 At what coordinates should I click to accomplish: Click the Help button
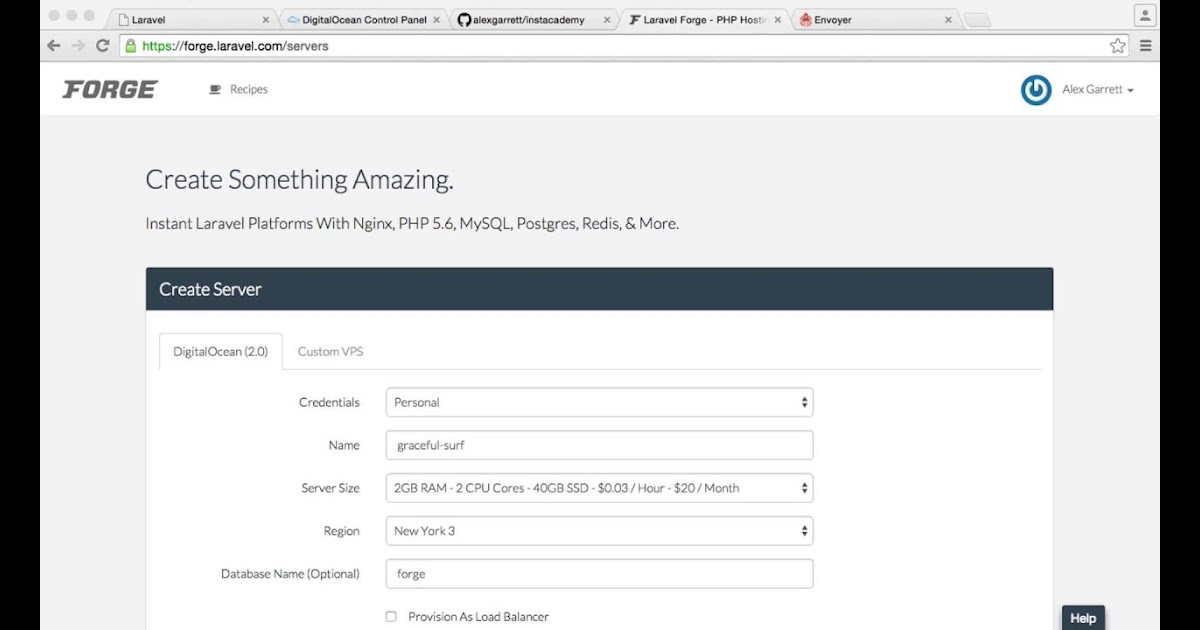click(1083, 618)
